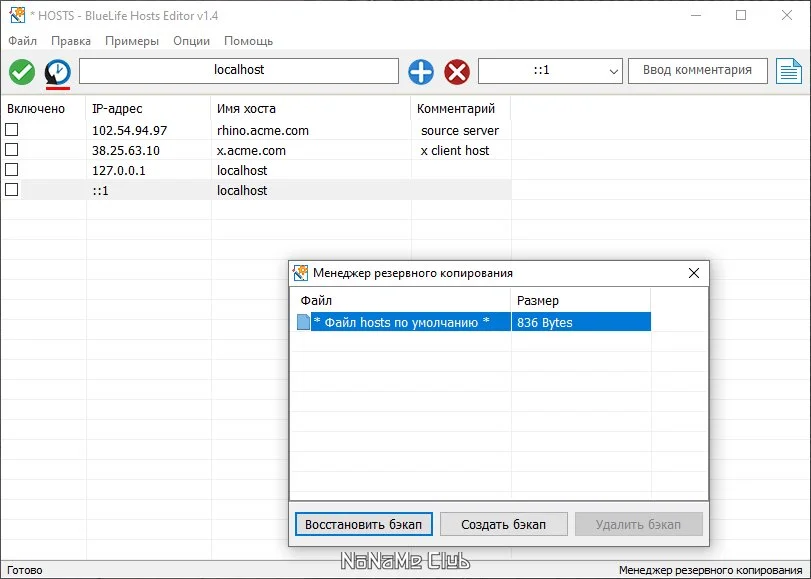Click Восстановить бэкап button

pos(364,524)
